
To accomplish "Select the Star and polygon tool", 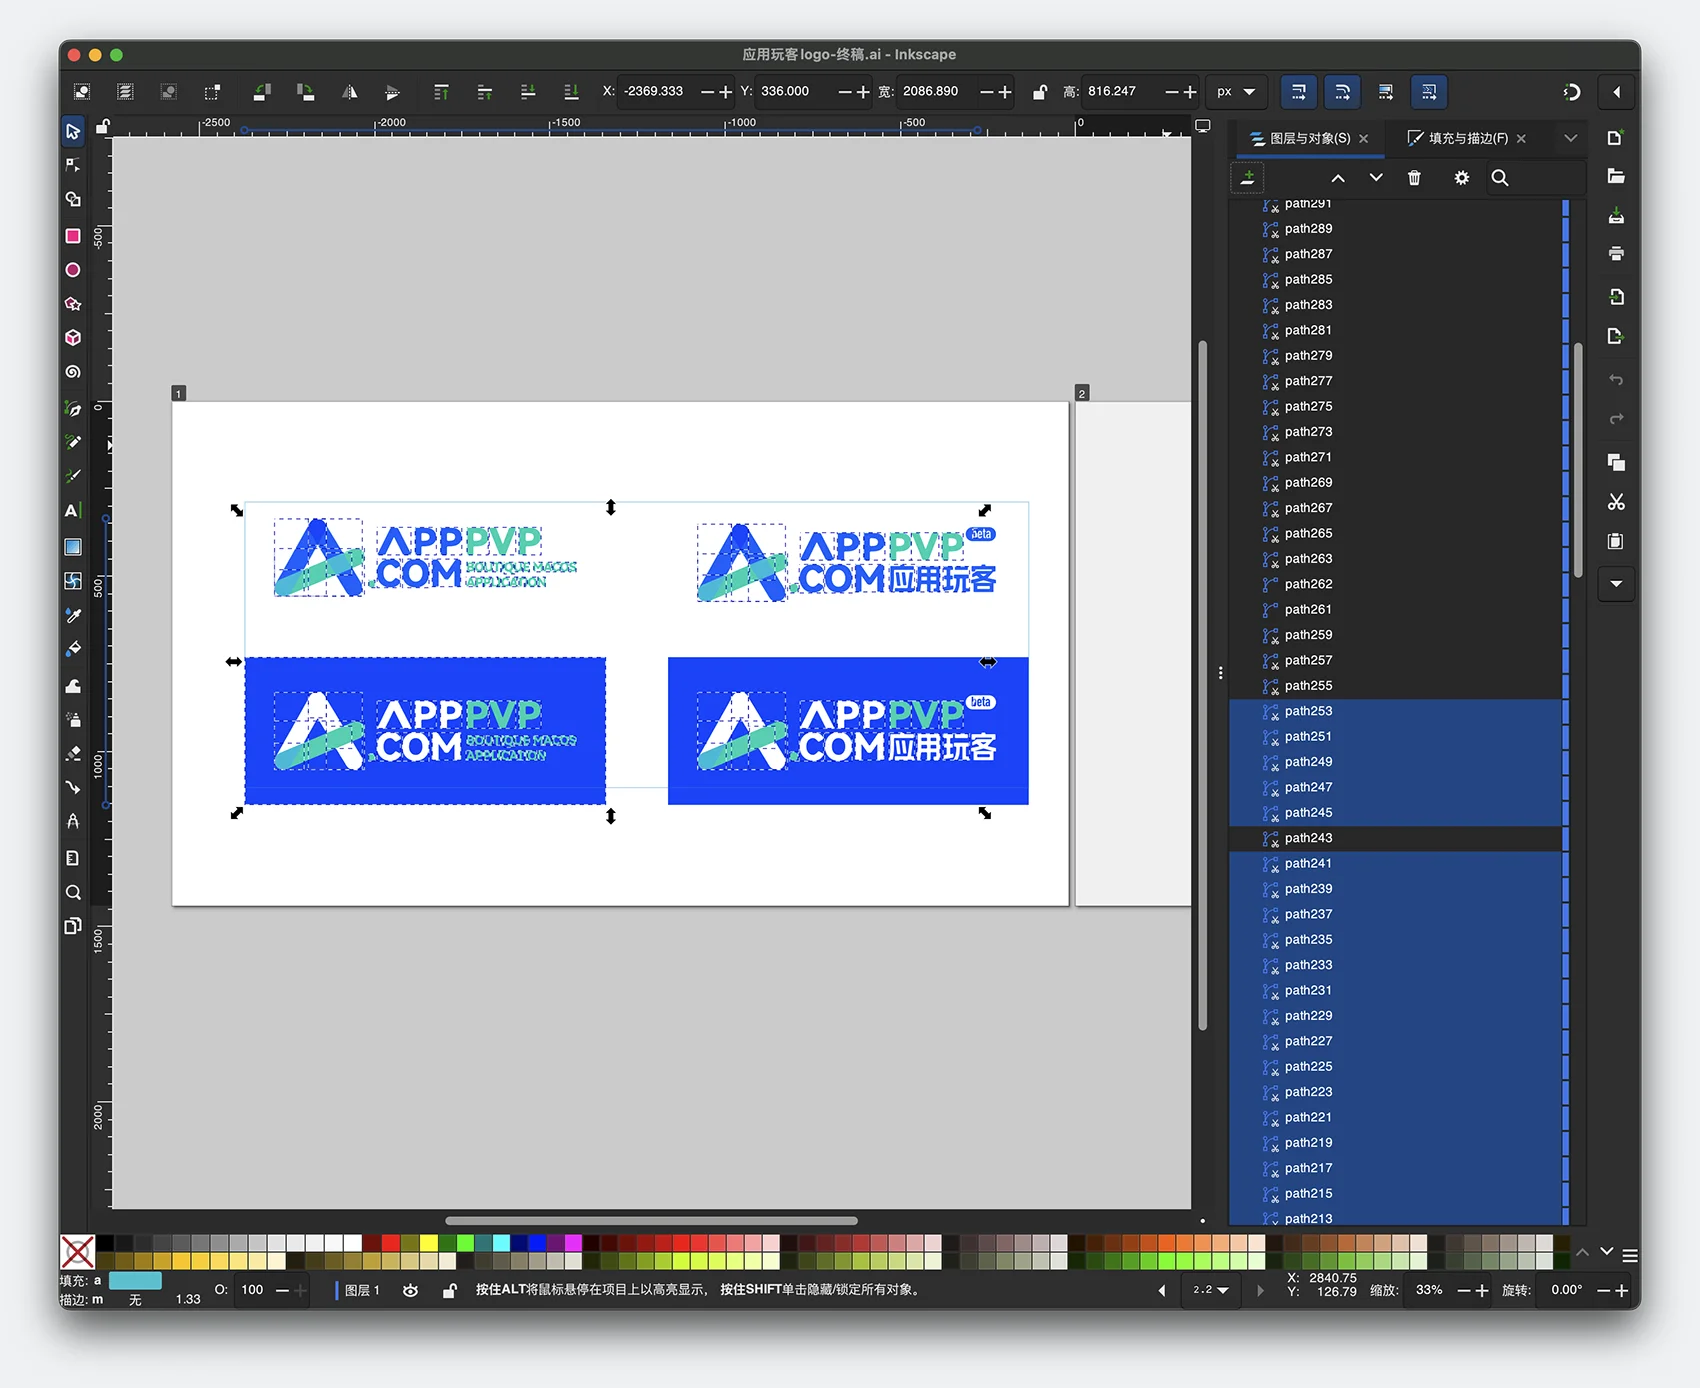I will 73,304.
